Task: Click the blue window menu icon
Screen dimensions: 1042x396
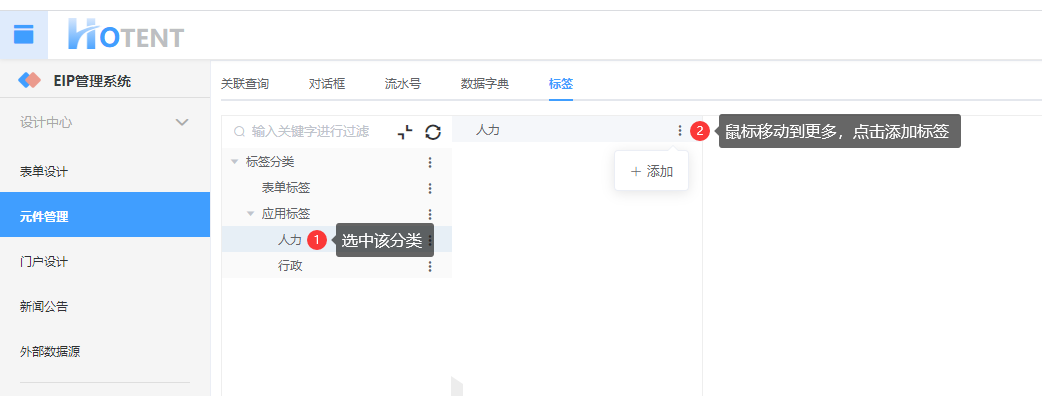Action: [x=23, y=35]
